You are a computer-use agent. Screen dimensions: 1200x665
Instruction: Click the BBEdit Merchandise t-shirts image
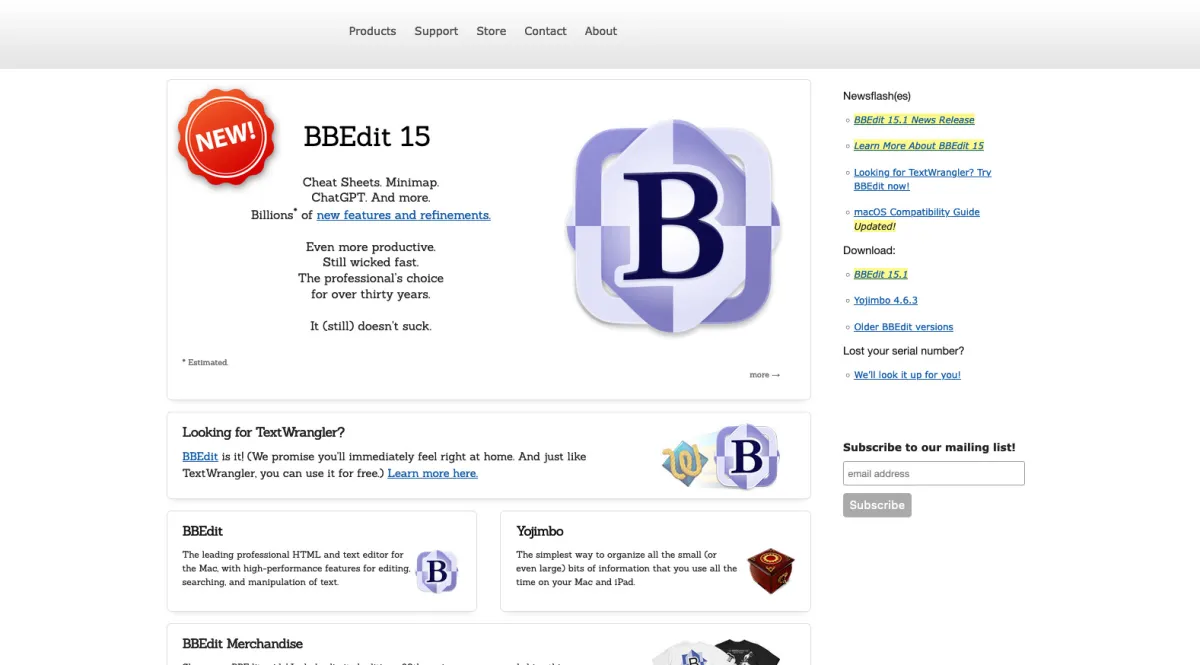(x=716, y=652)
